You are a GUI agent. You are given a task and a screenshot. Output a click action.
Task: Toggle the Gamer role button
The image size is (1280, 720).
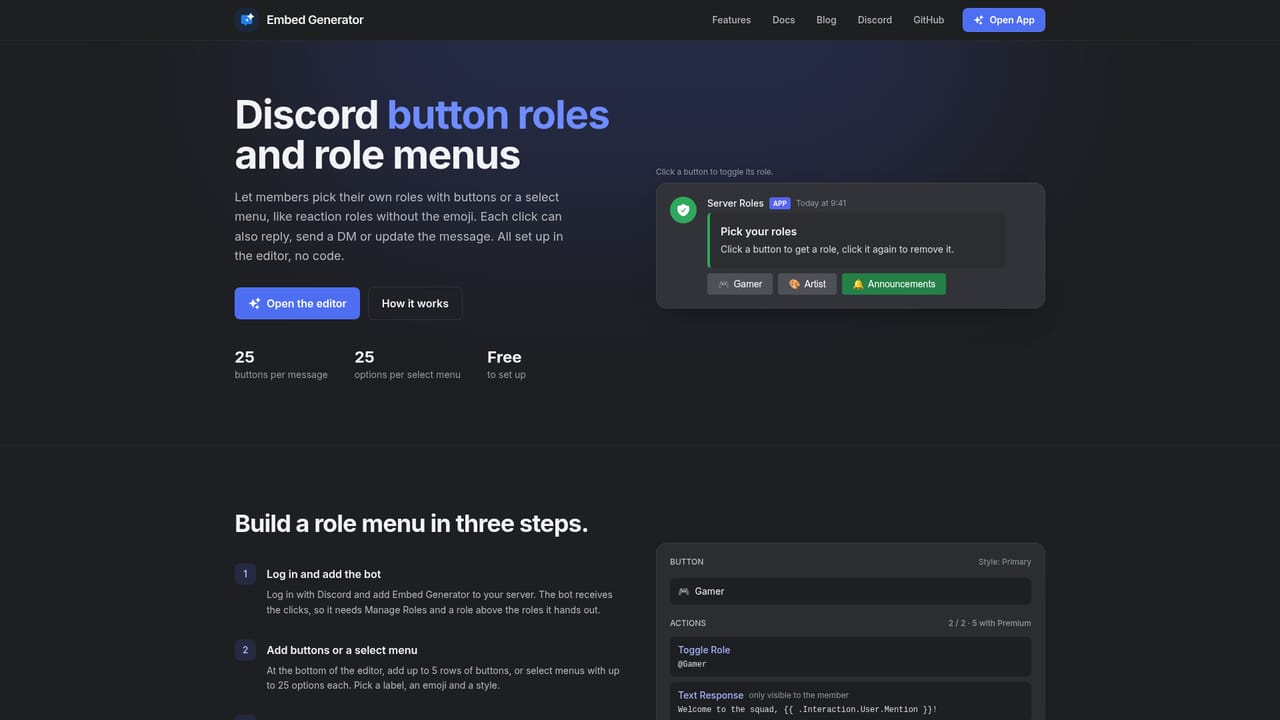[x=740, y=284]
